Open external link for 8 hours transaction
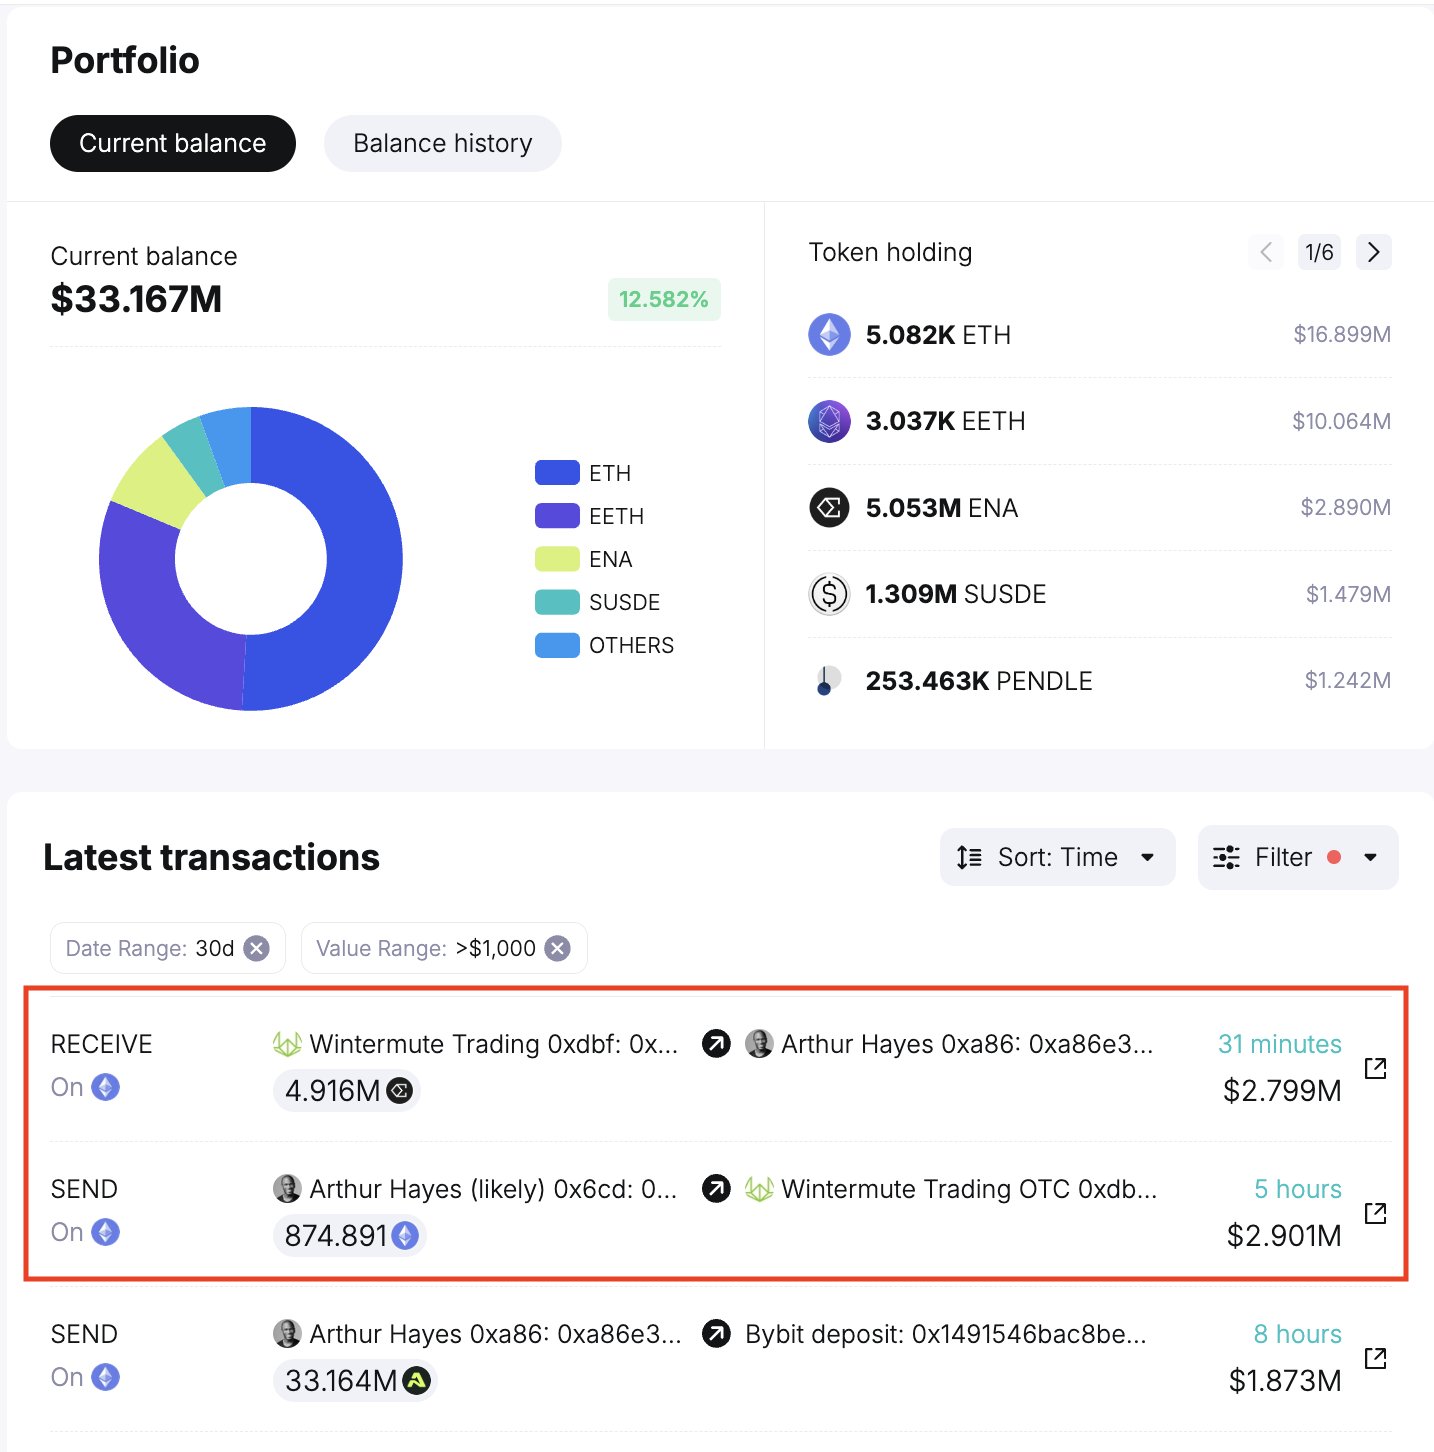 click(1375, 1358)
